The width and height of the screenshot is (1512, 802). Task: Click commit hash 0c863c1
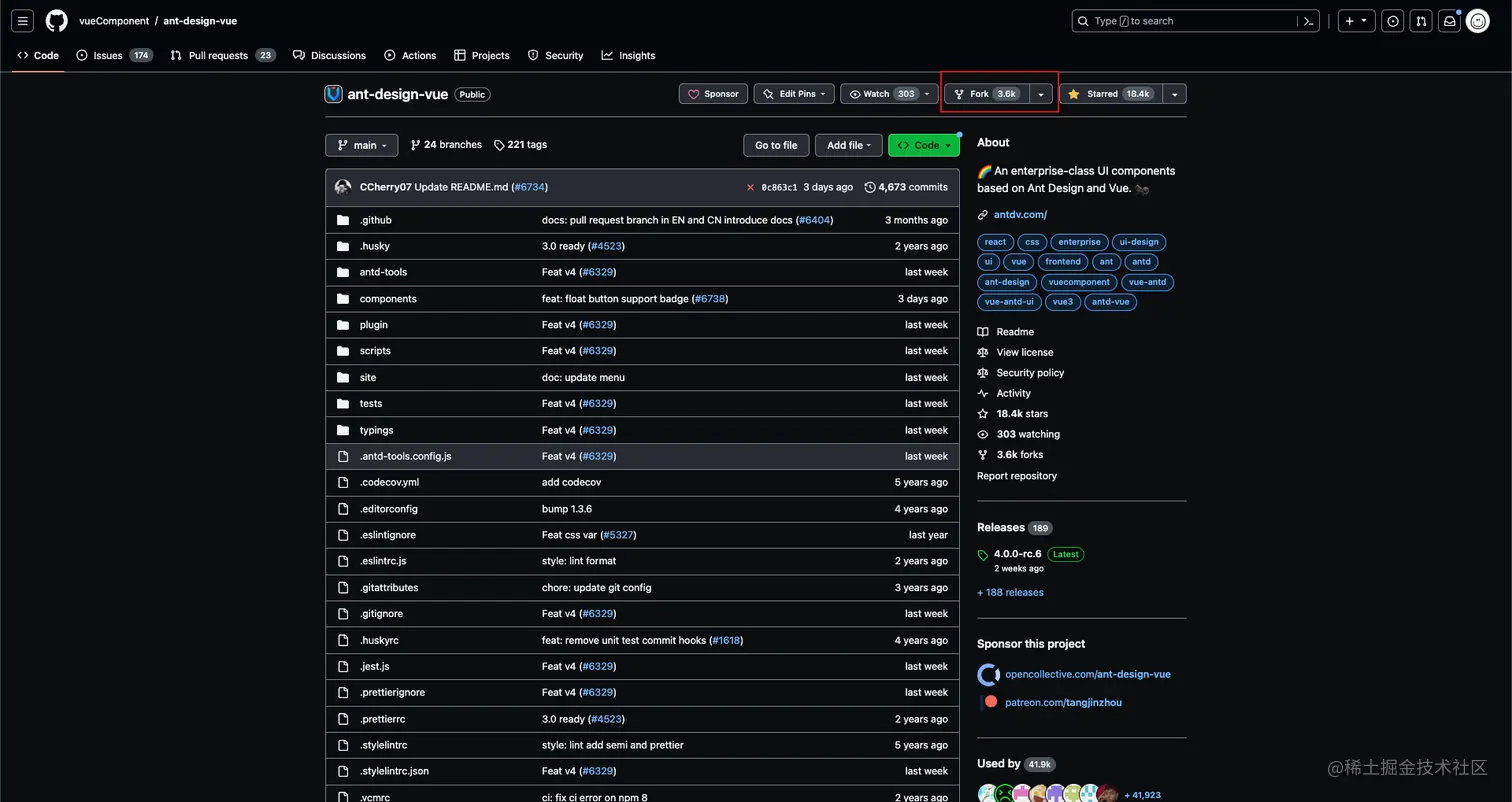pyautogui.click(x=779, y=187)
